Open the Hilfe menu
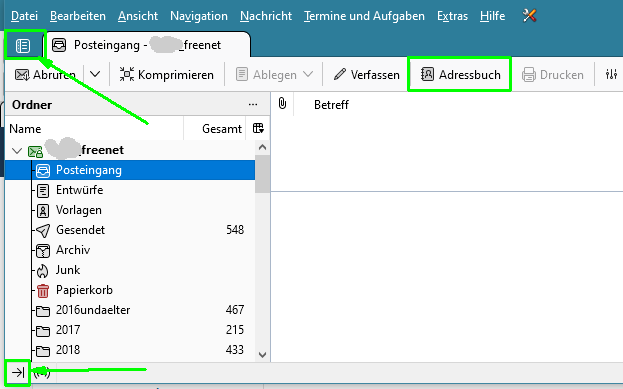This screenshot has width=623, height=389. (492, 16)
